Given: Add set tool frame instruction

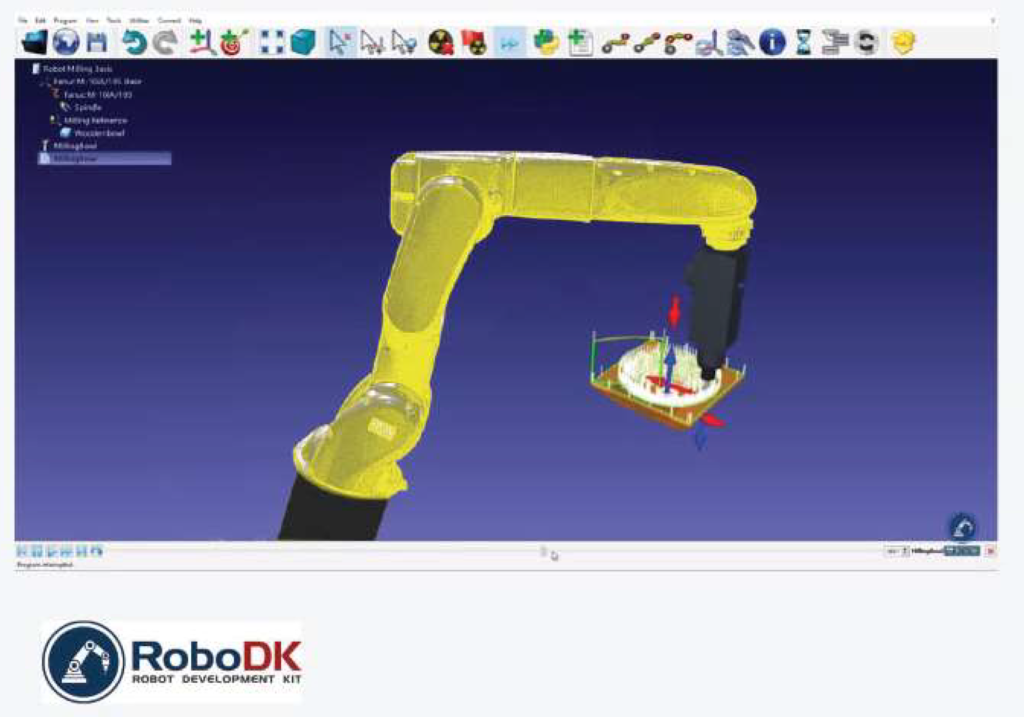Looking at the screenshot, I should click(x=741, y=43).
